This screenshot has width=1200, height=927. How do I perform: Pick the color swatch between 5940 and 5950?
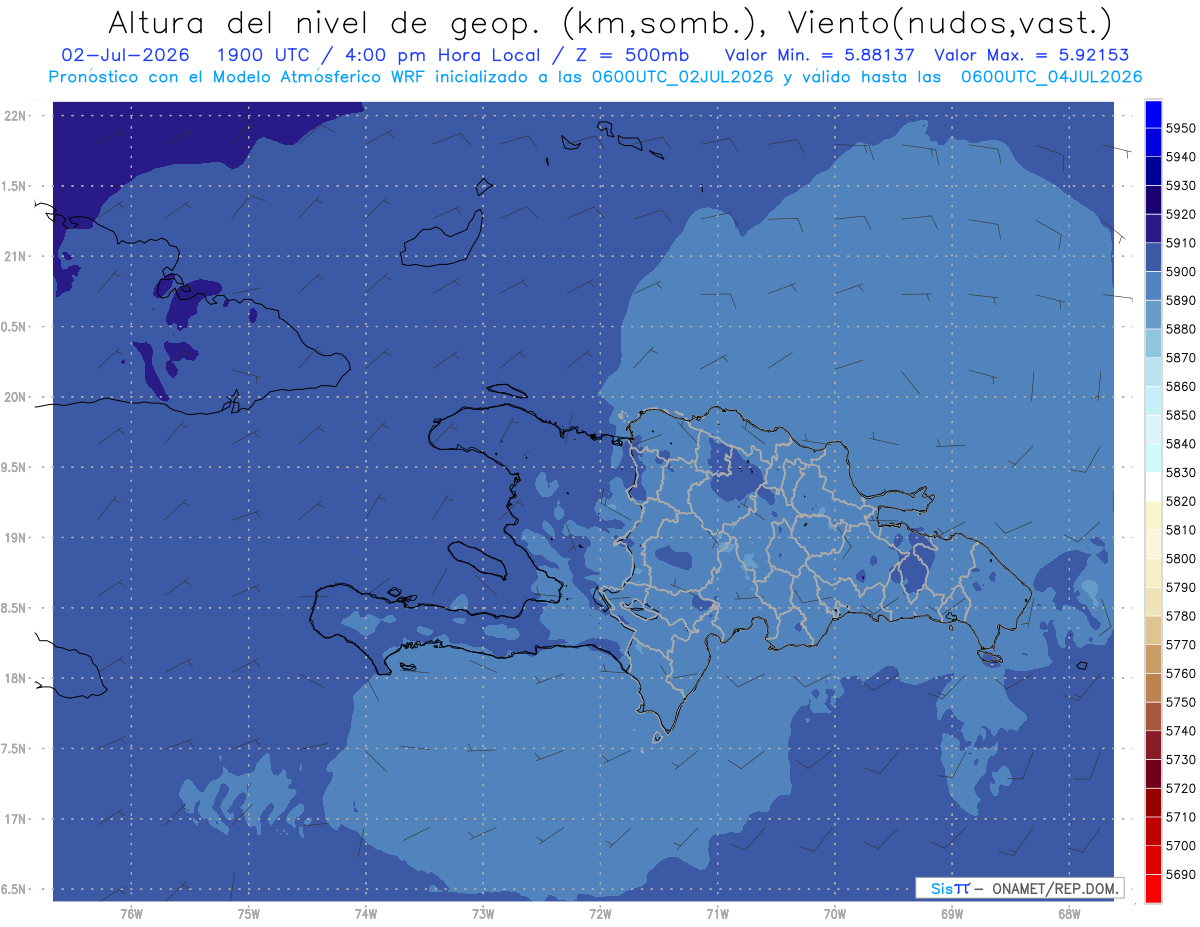[x=1153, y=143]
